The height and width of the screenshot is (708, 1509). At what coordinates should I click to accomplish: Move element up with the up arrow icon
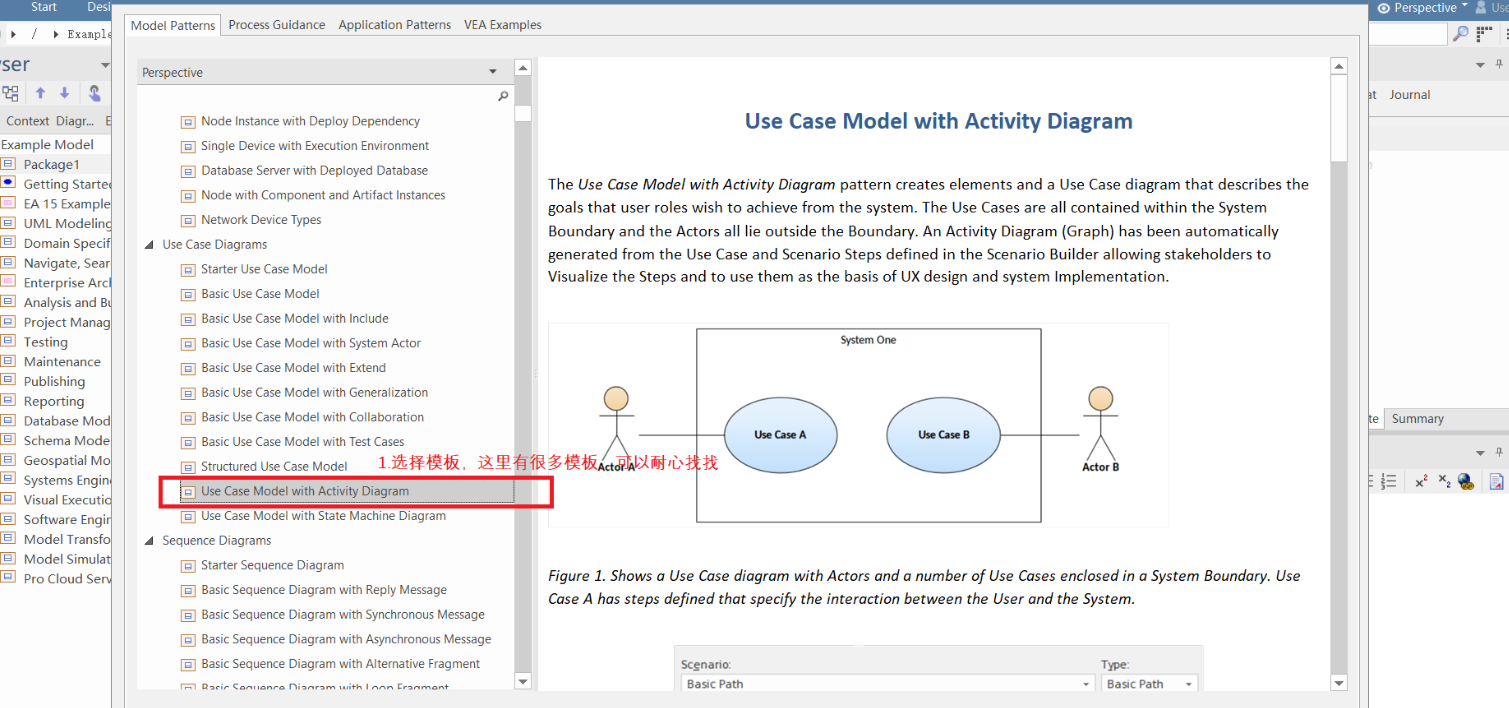point(40,93)
